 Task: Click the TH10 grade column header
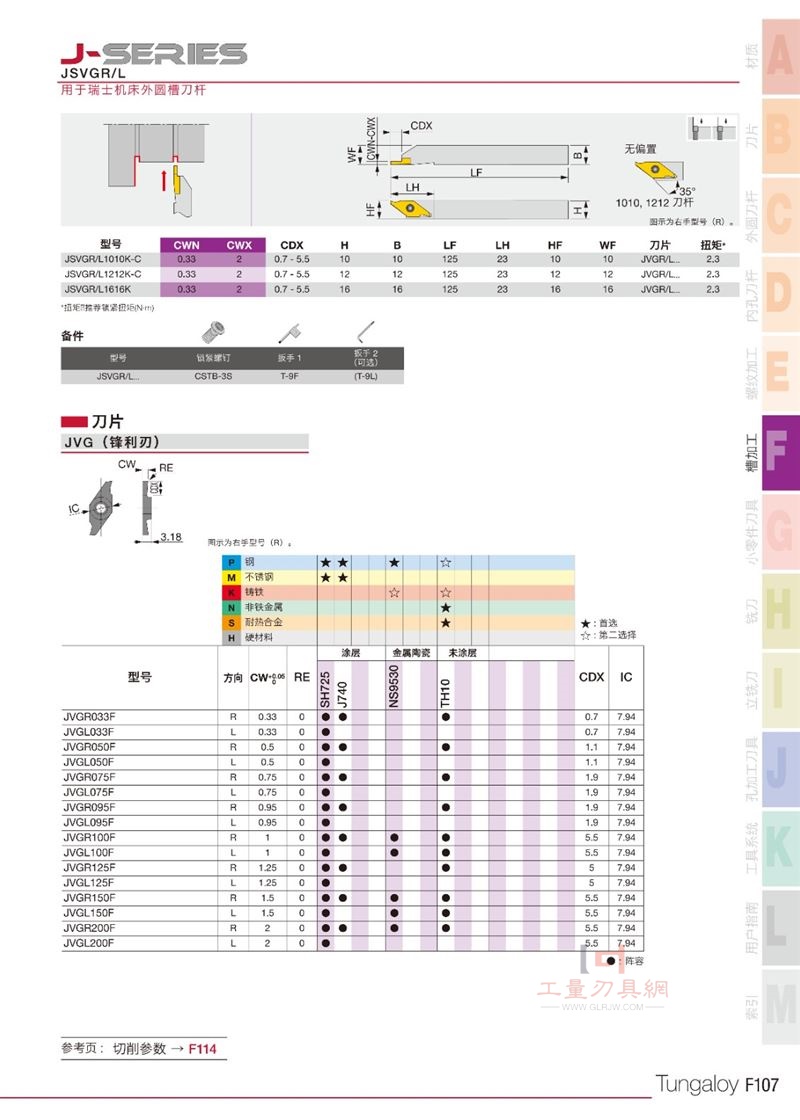446,693
